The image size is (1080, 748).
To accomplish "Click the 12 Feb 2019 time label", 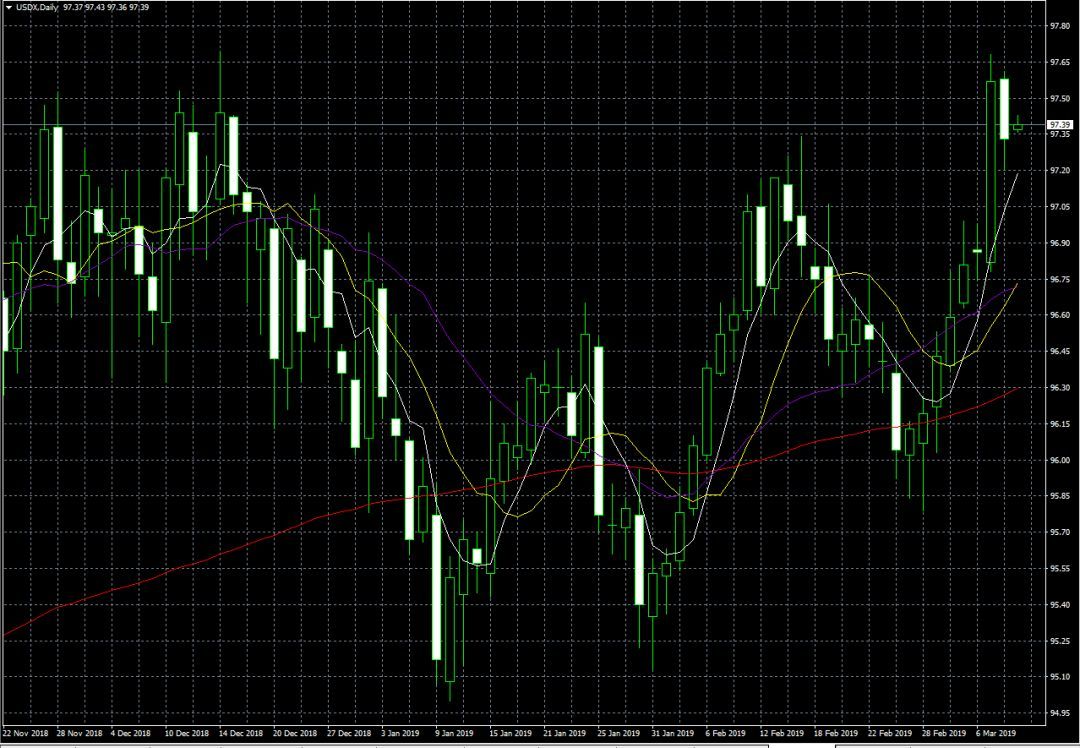I will click(779, 732).
